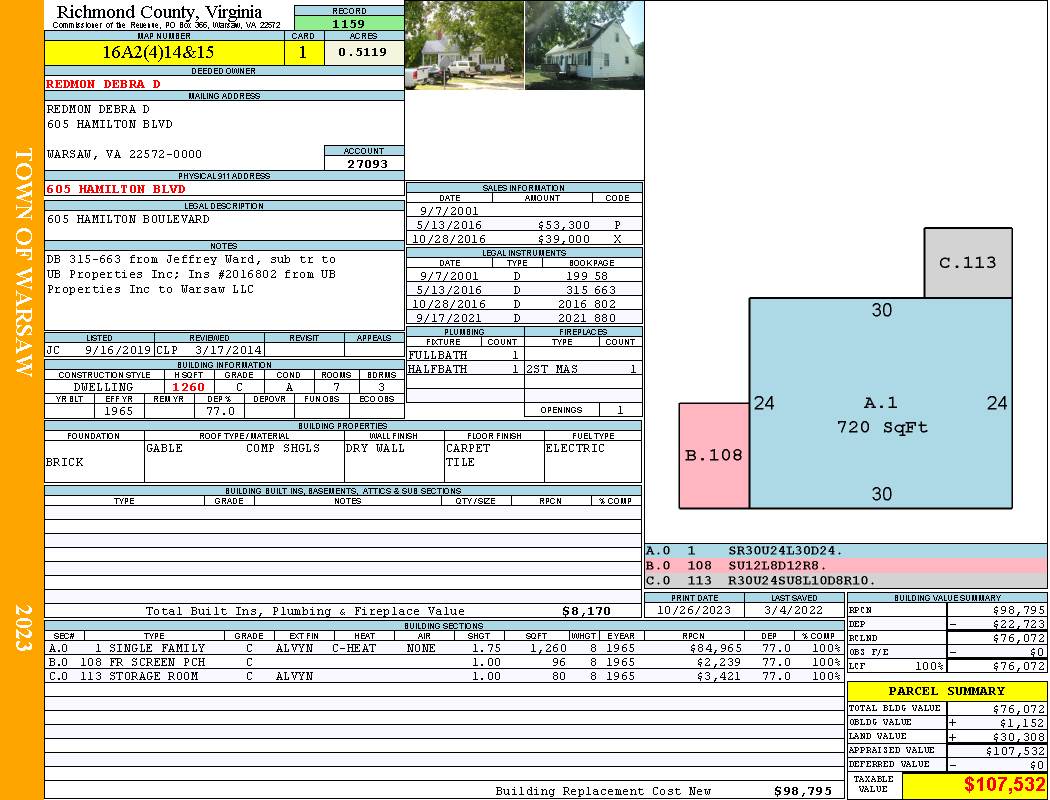Click the acres value 0.5119

[362, 53]
